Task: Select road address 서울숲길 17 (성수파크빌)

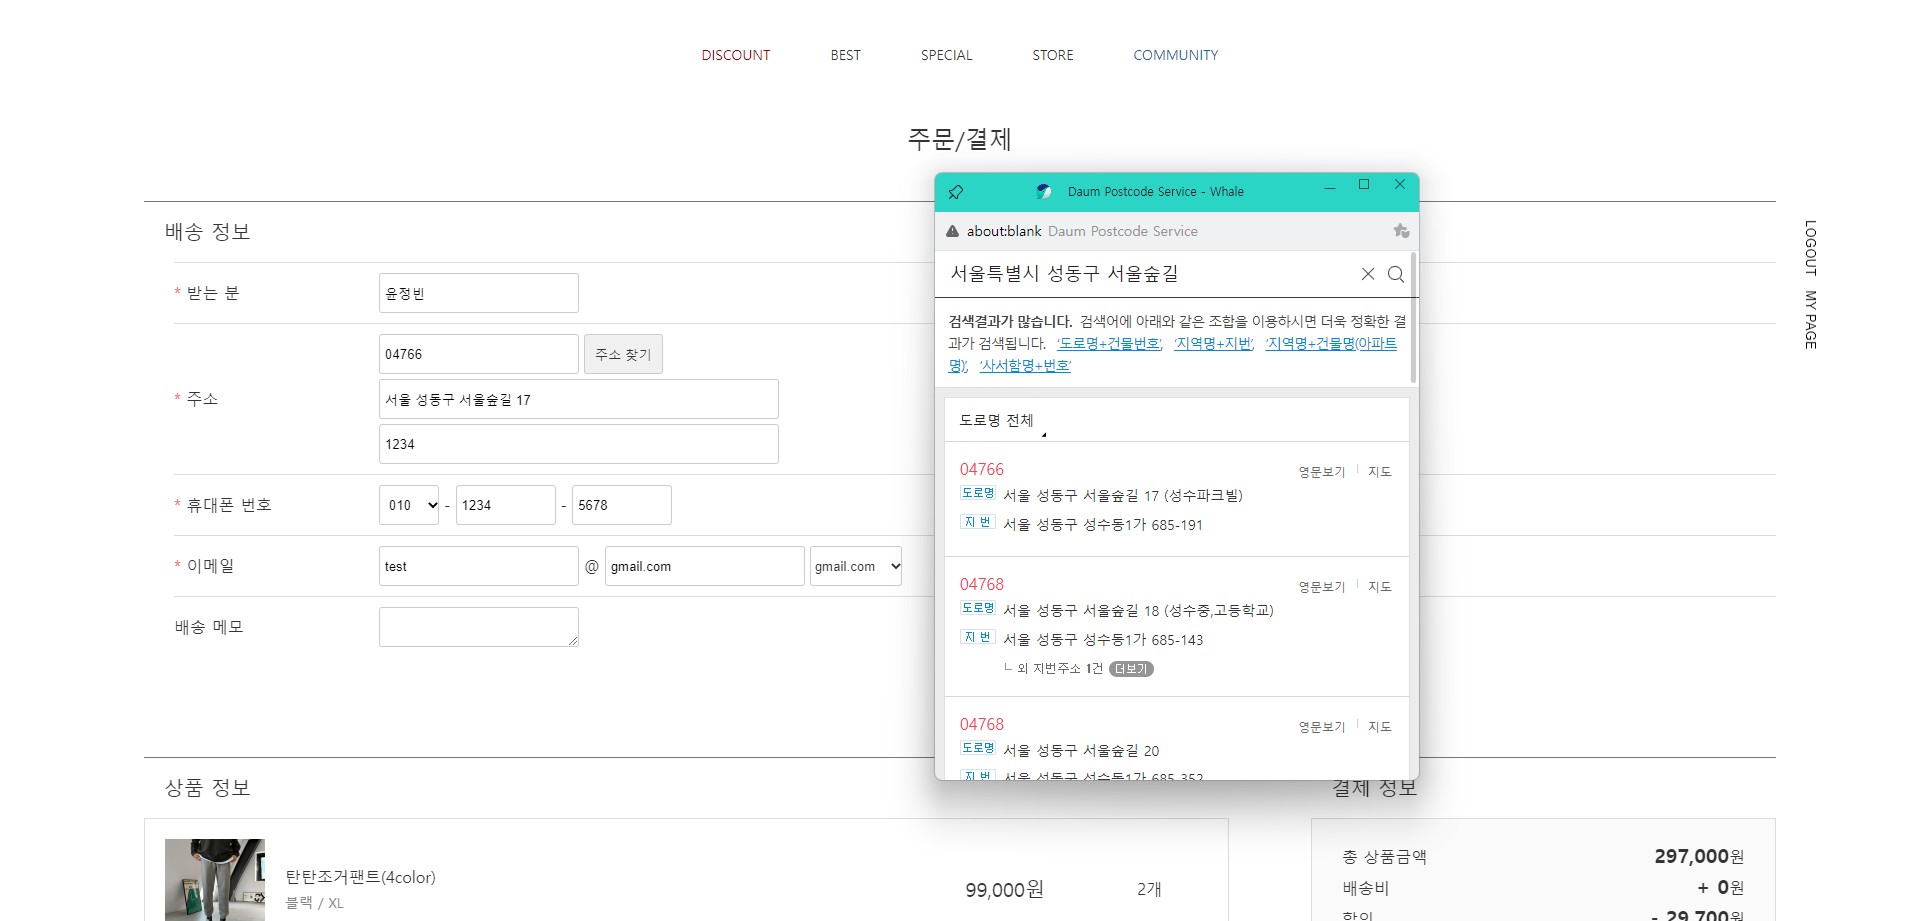Action: 1123,496
